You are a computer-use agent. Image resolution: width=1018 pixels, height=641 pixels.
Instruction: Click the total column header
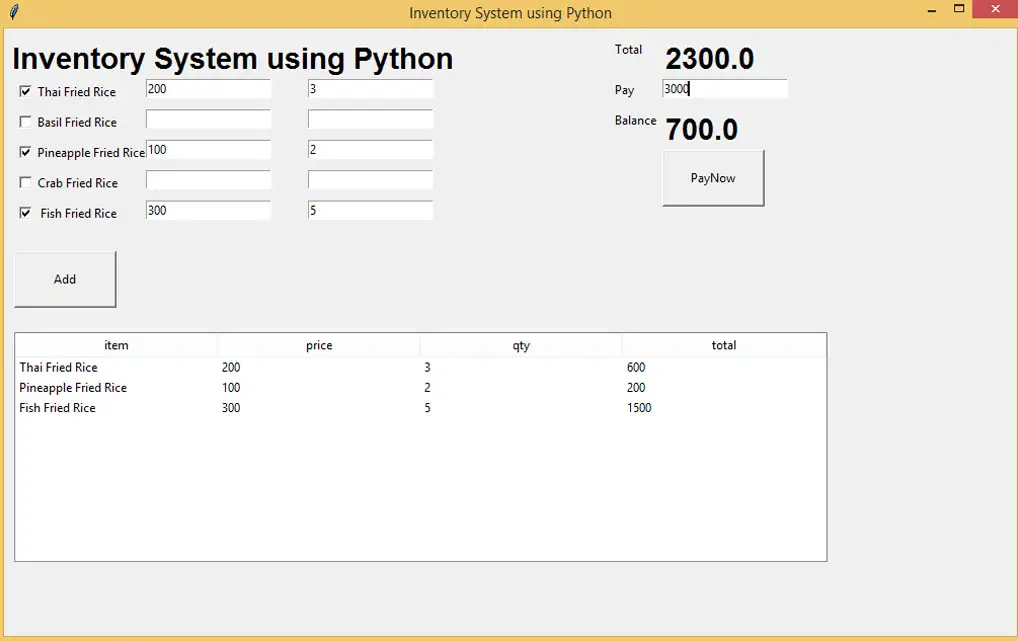tap(723, 344)
